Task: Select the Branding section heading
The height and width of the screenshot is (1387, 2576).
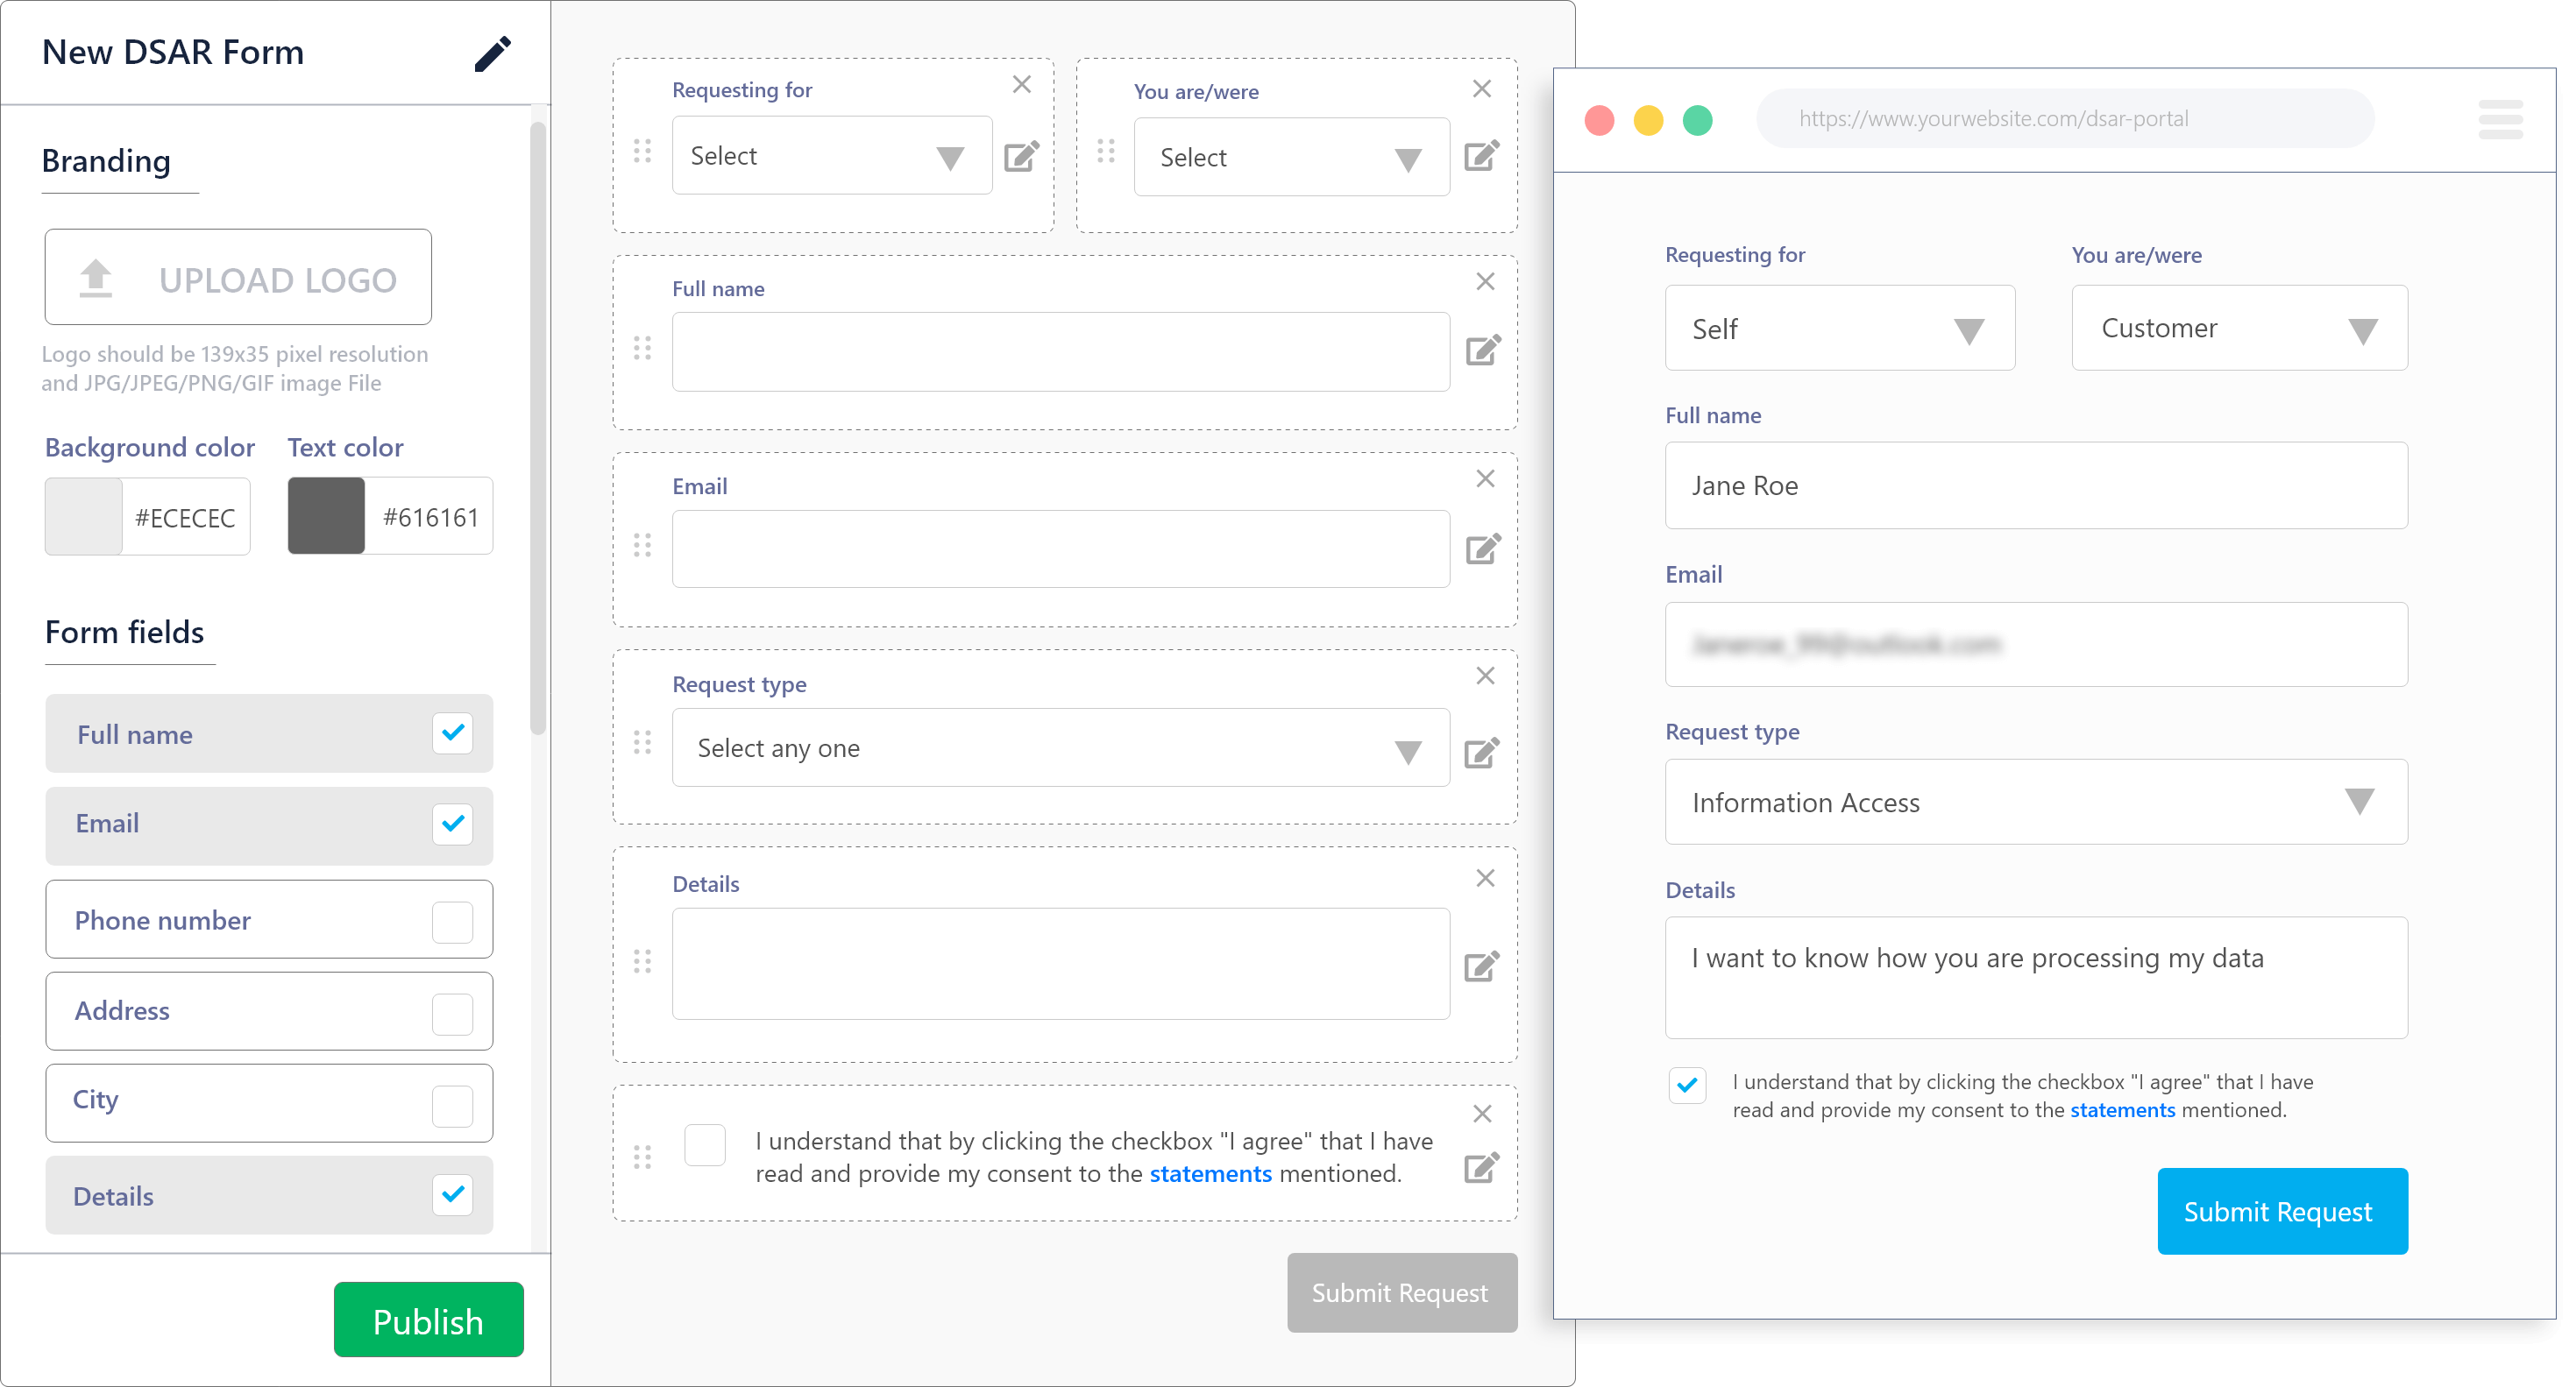Action: pos(106,161)
